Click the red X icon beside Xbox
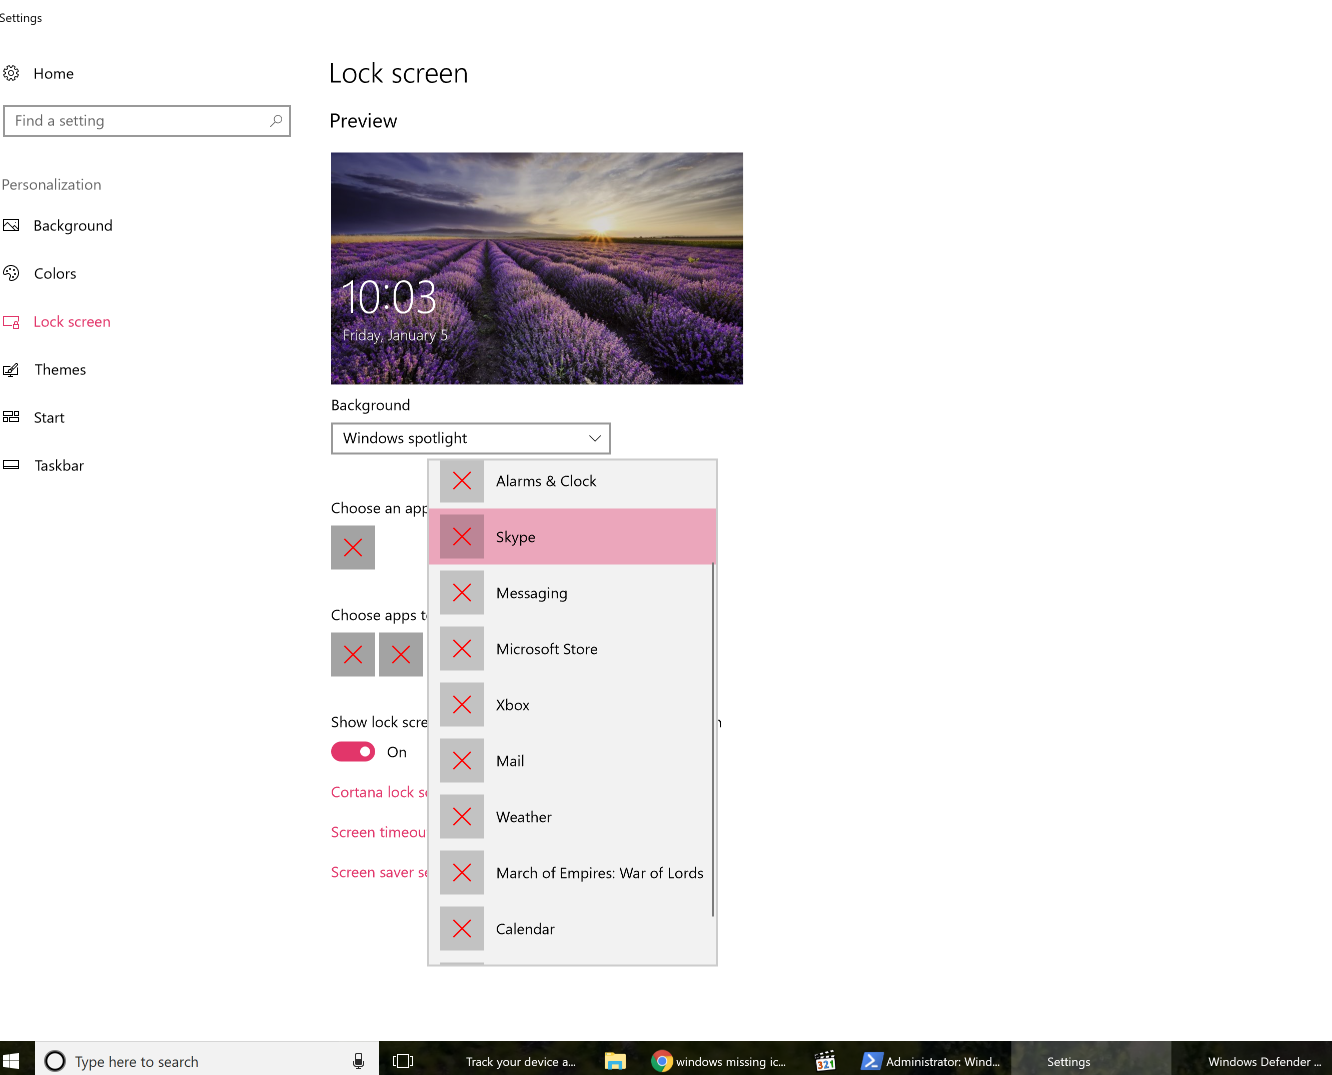Viewport: 1332px width, 1075px height. click(461, 704)
